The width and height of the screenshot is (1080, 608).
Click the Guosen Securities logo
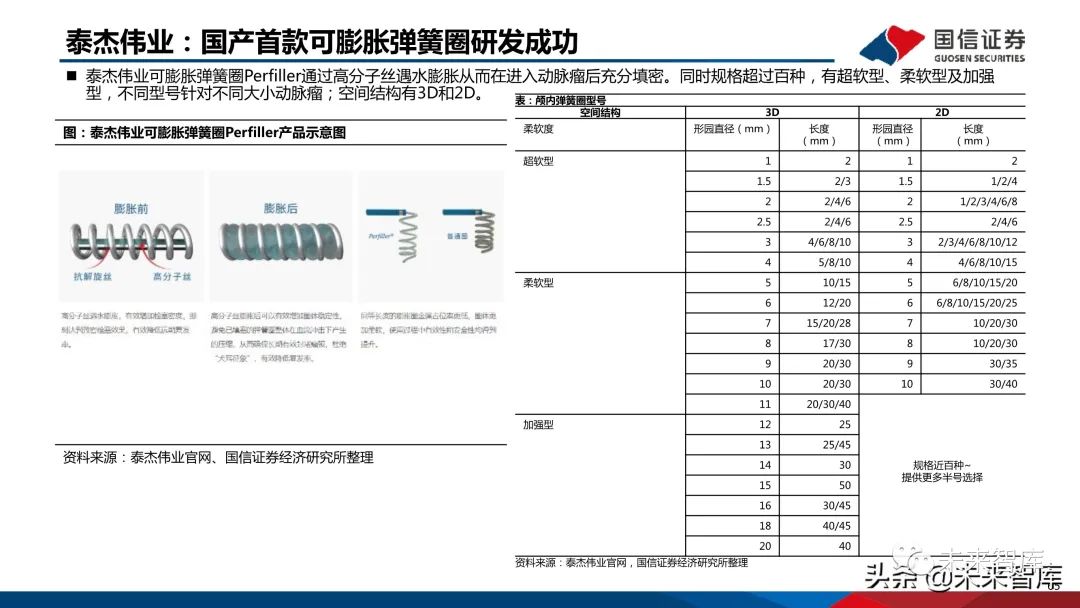[x=942, y=45]
